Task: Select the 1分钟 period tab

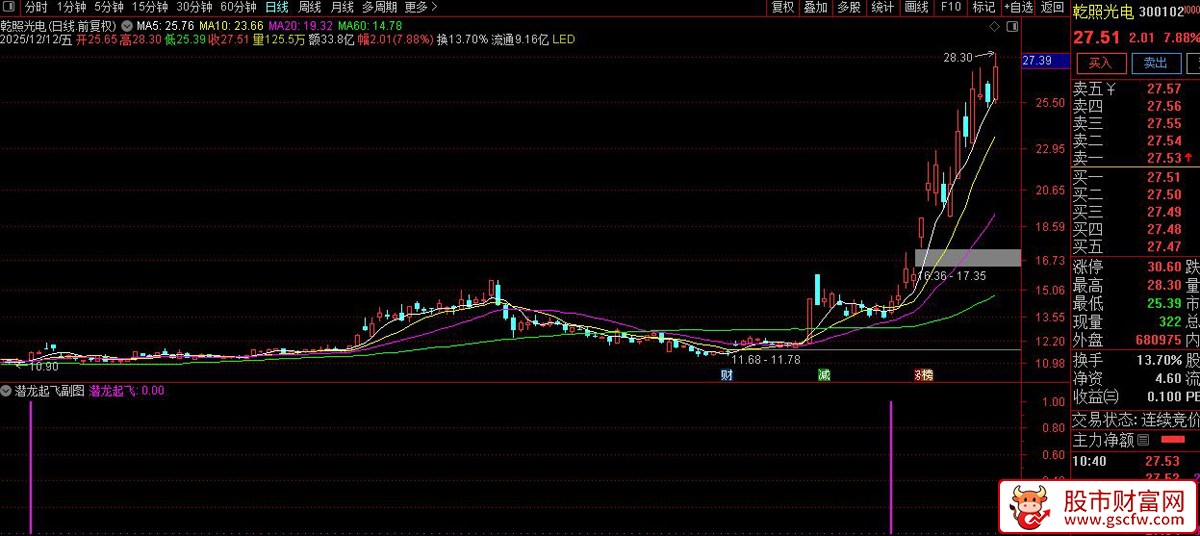Action: pyautogui.click(x=72, y=7)
